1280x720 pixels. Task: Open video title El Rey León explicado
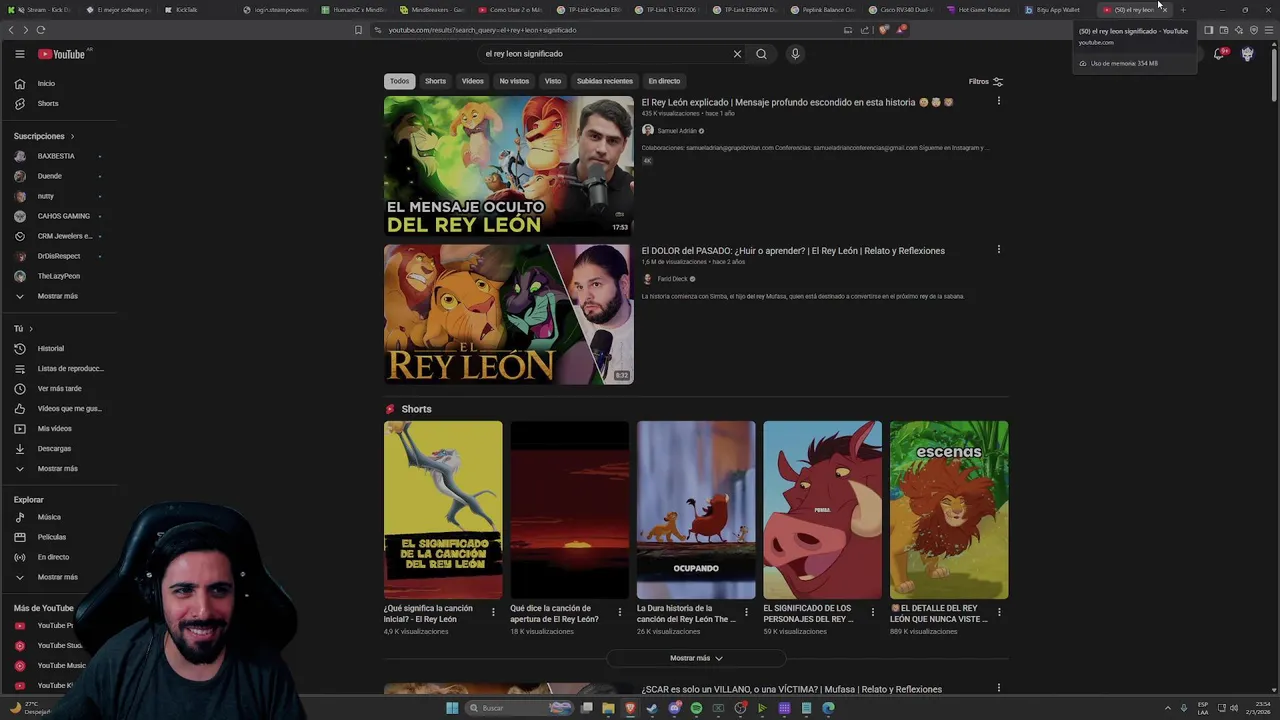pyautogui.click(x=797, y=102)
